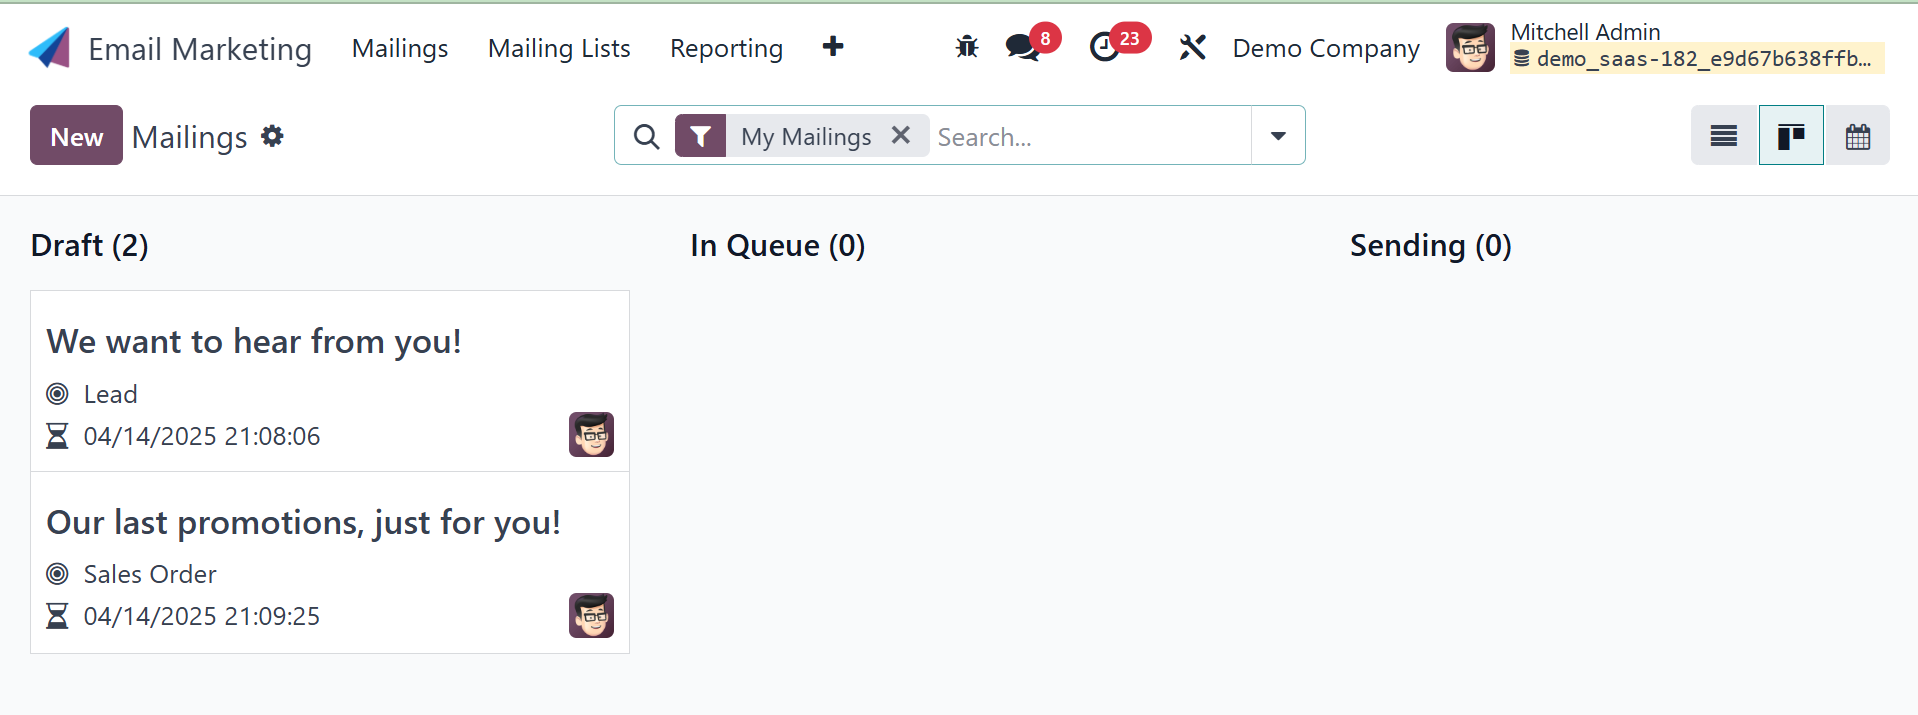Click the New mailing button
The image size is (1918, 715).
point(76,136)
